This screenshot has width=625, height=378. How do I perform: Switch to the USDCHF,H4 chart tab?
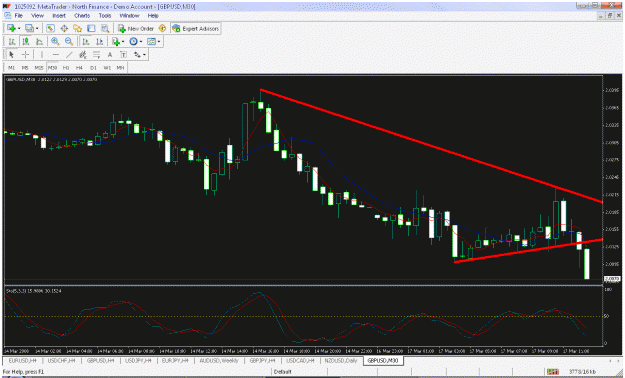click(61, 360)
